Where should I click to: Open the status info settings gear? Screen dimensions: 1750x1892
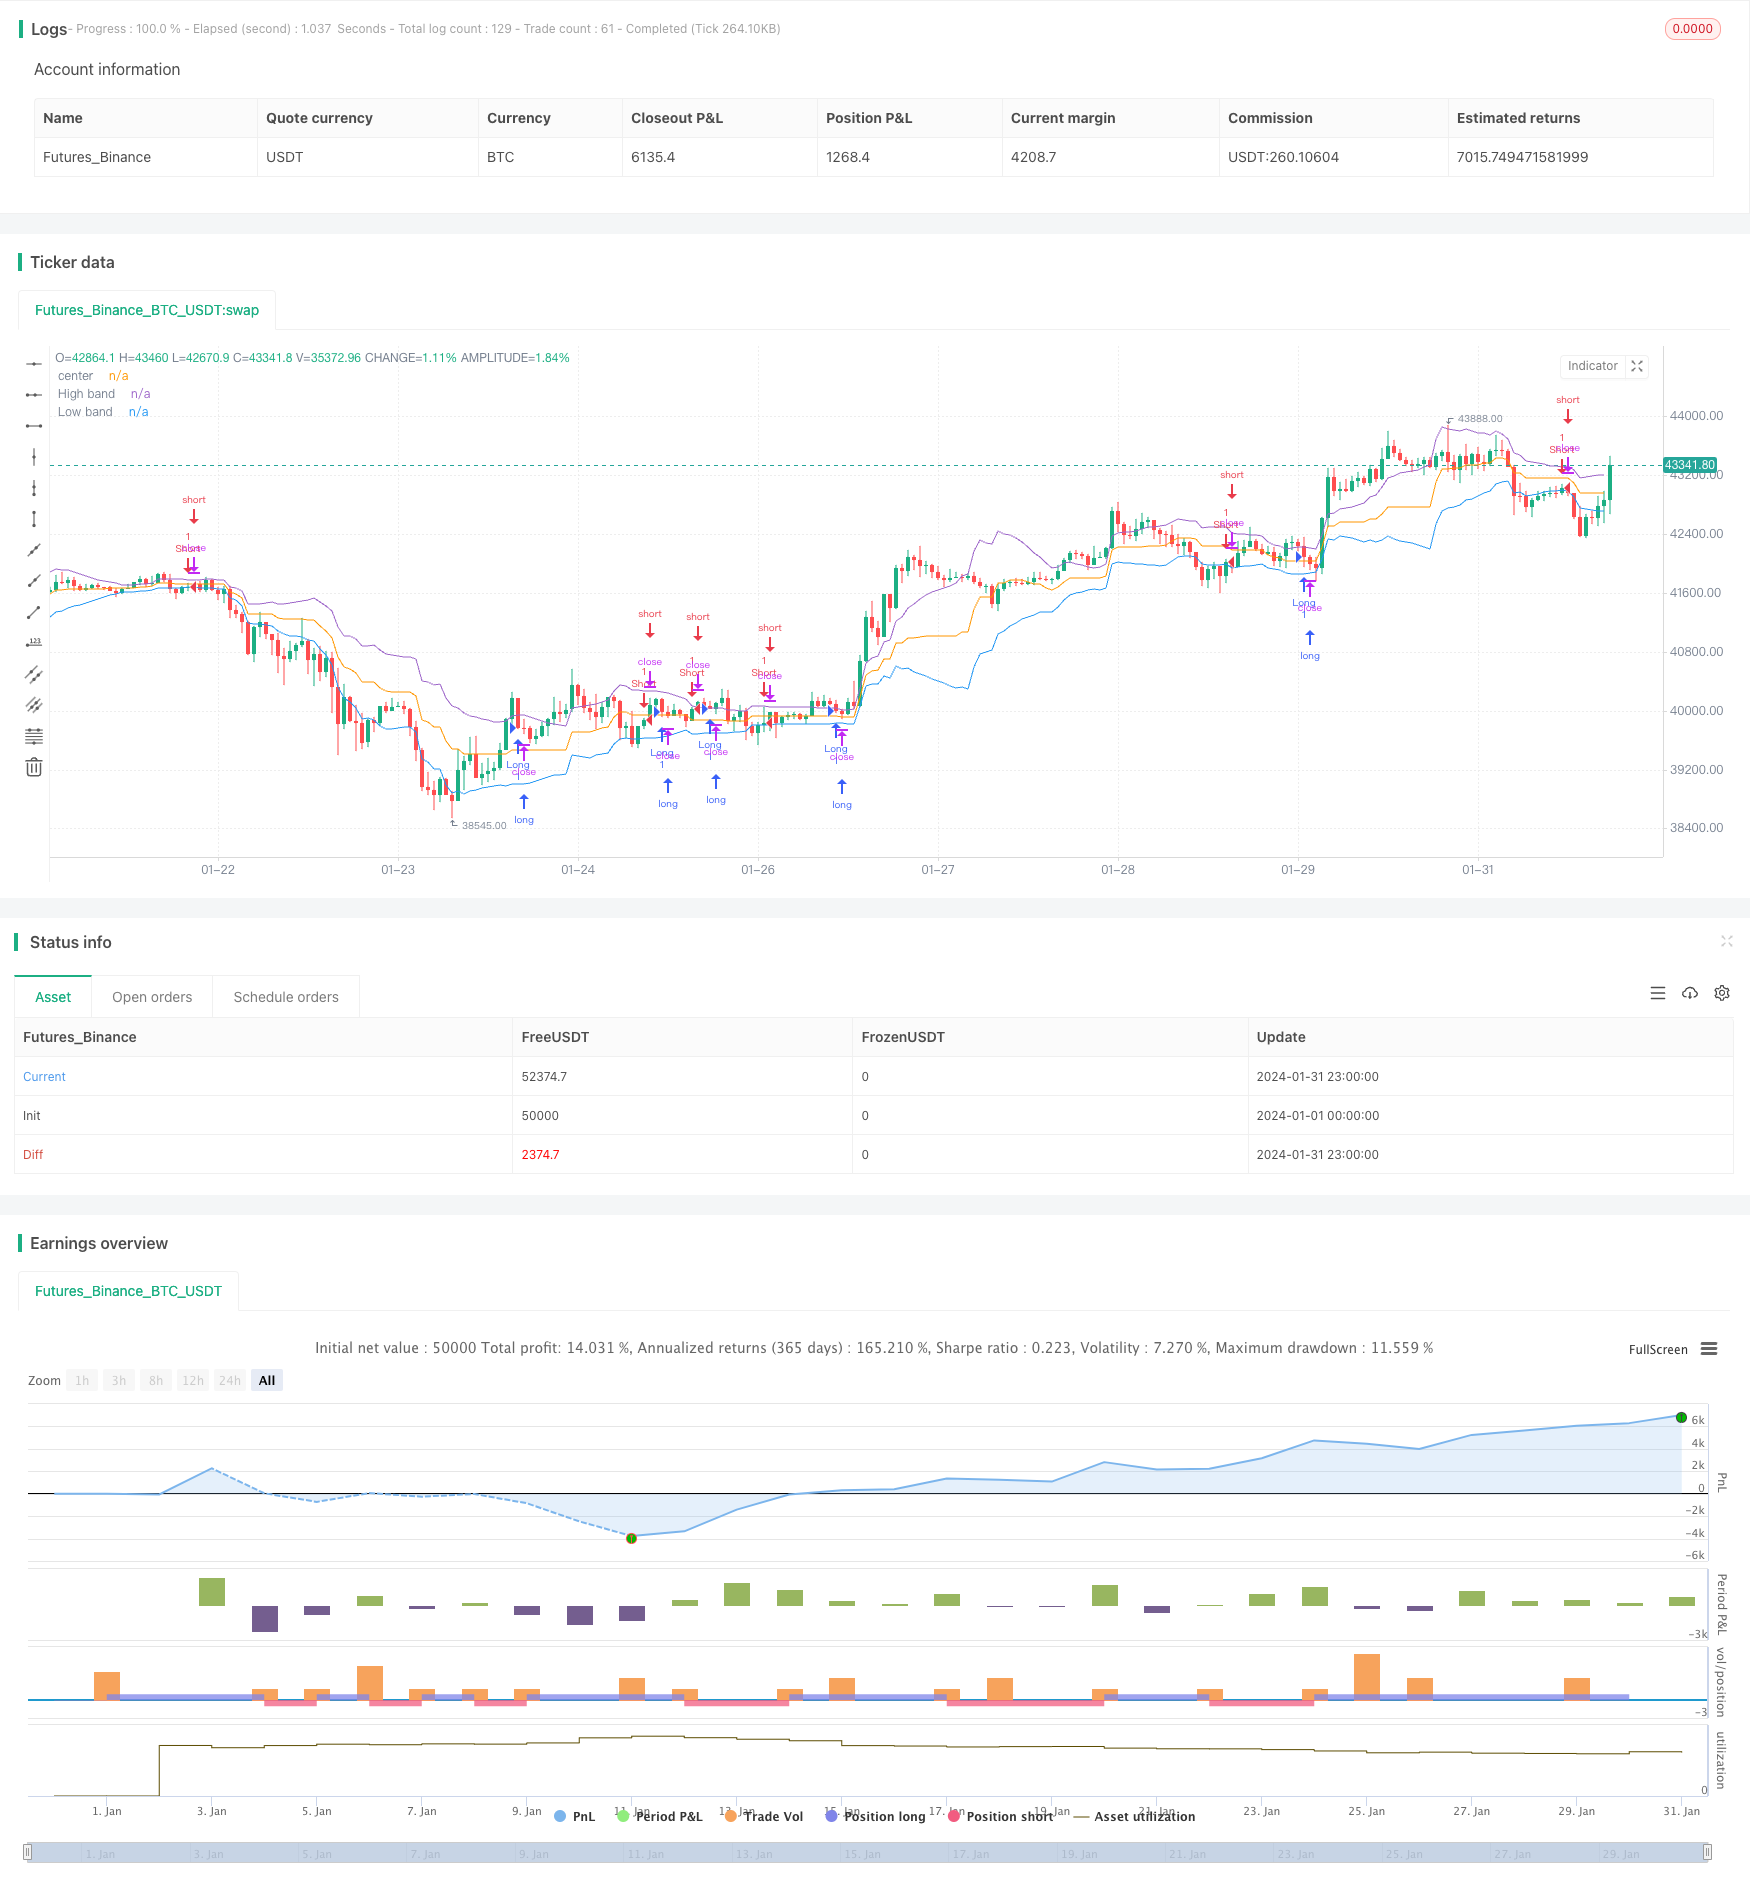pos(1722,993)
